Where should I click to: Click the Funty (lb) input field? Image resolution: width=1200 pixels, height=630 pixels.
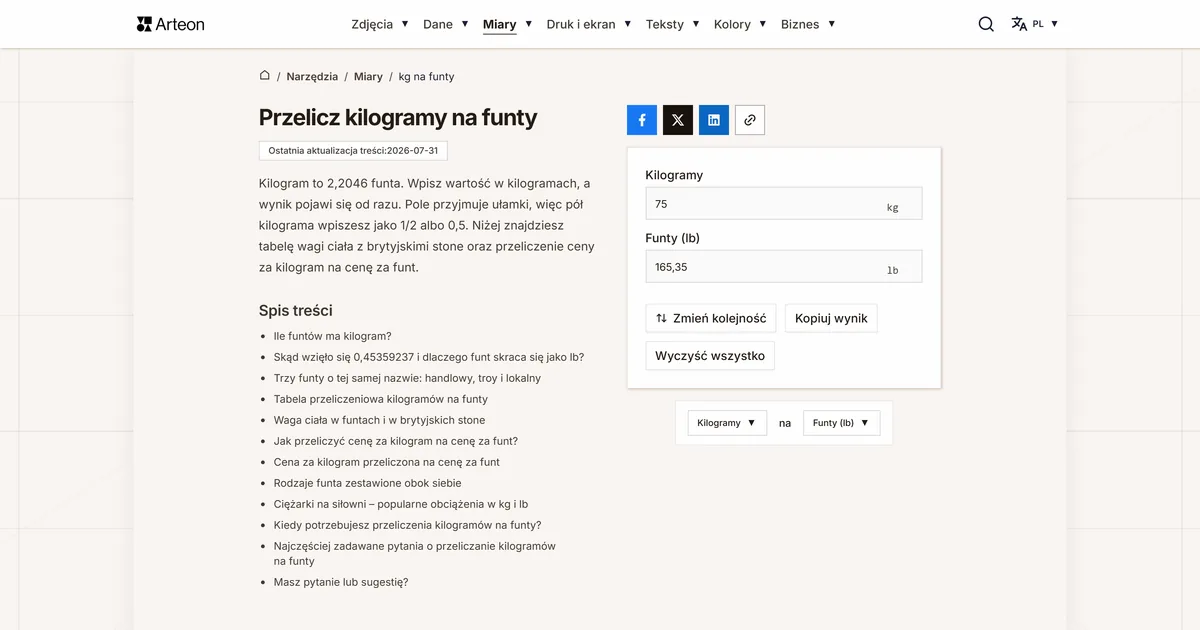pos(784,266)
